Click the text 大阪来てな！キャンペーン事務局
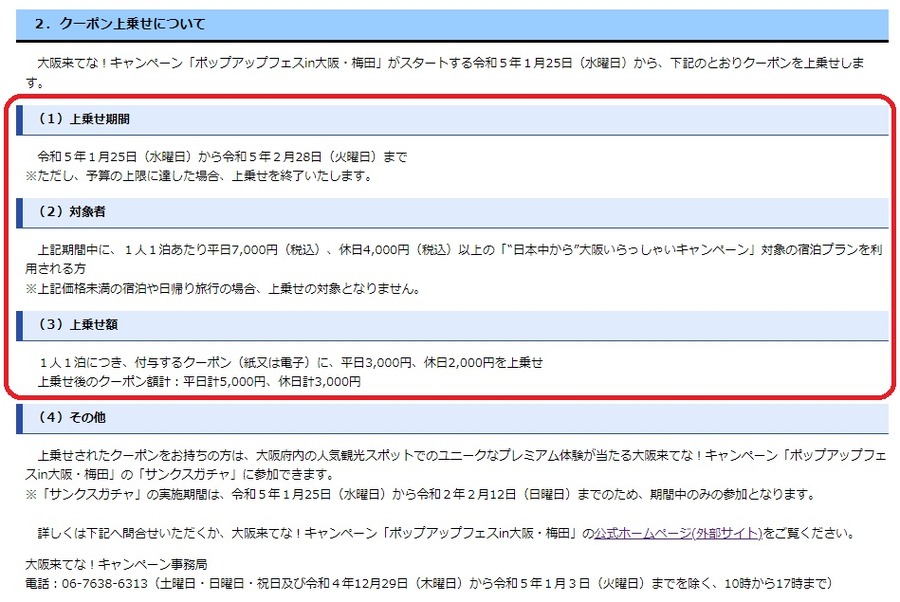 tap(117, 565)
